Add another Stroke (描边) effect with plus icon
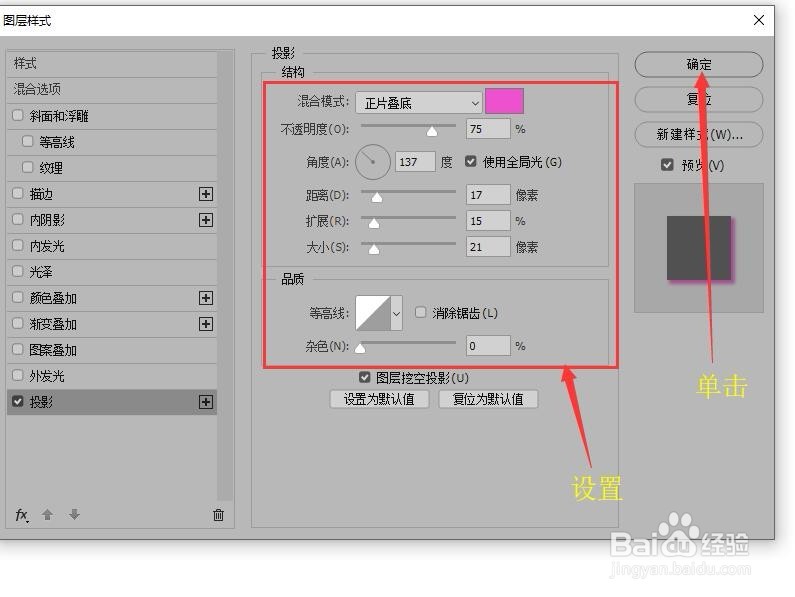The height and width of the screenshot is (597, 795). (x=206, y=194)
